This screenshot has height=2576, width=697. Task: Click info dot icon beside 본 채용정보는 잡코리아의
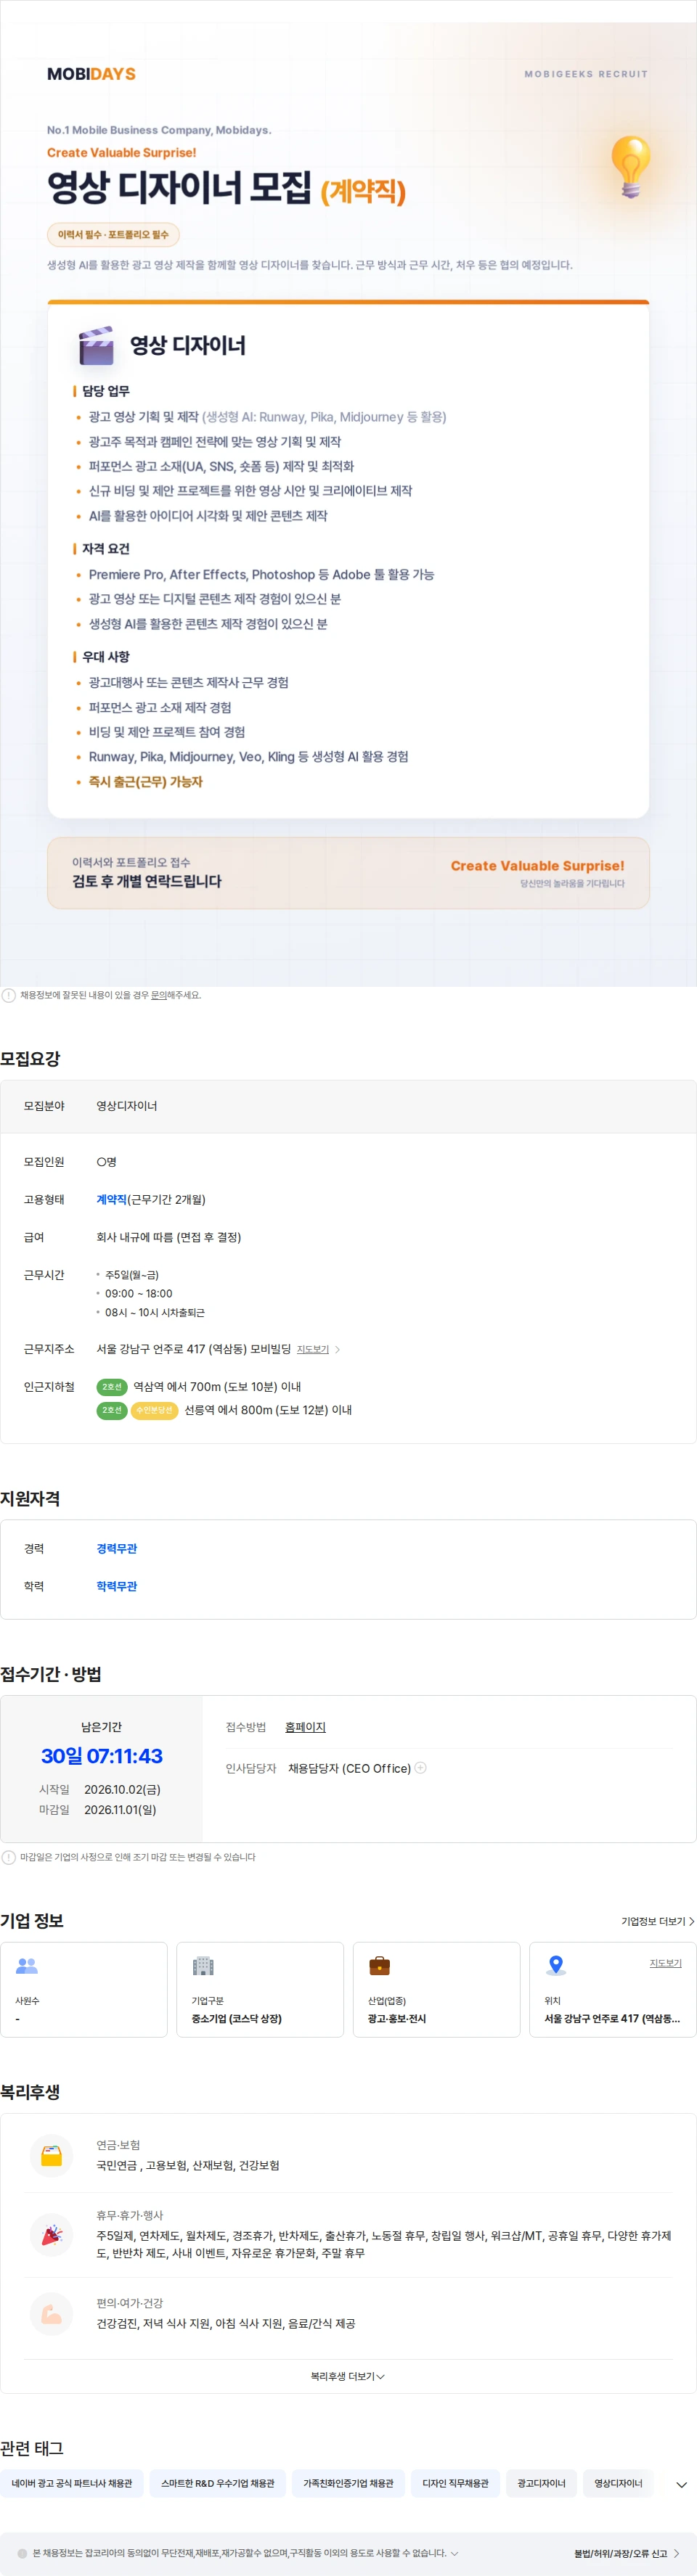(22, 2553)
